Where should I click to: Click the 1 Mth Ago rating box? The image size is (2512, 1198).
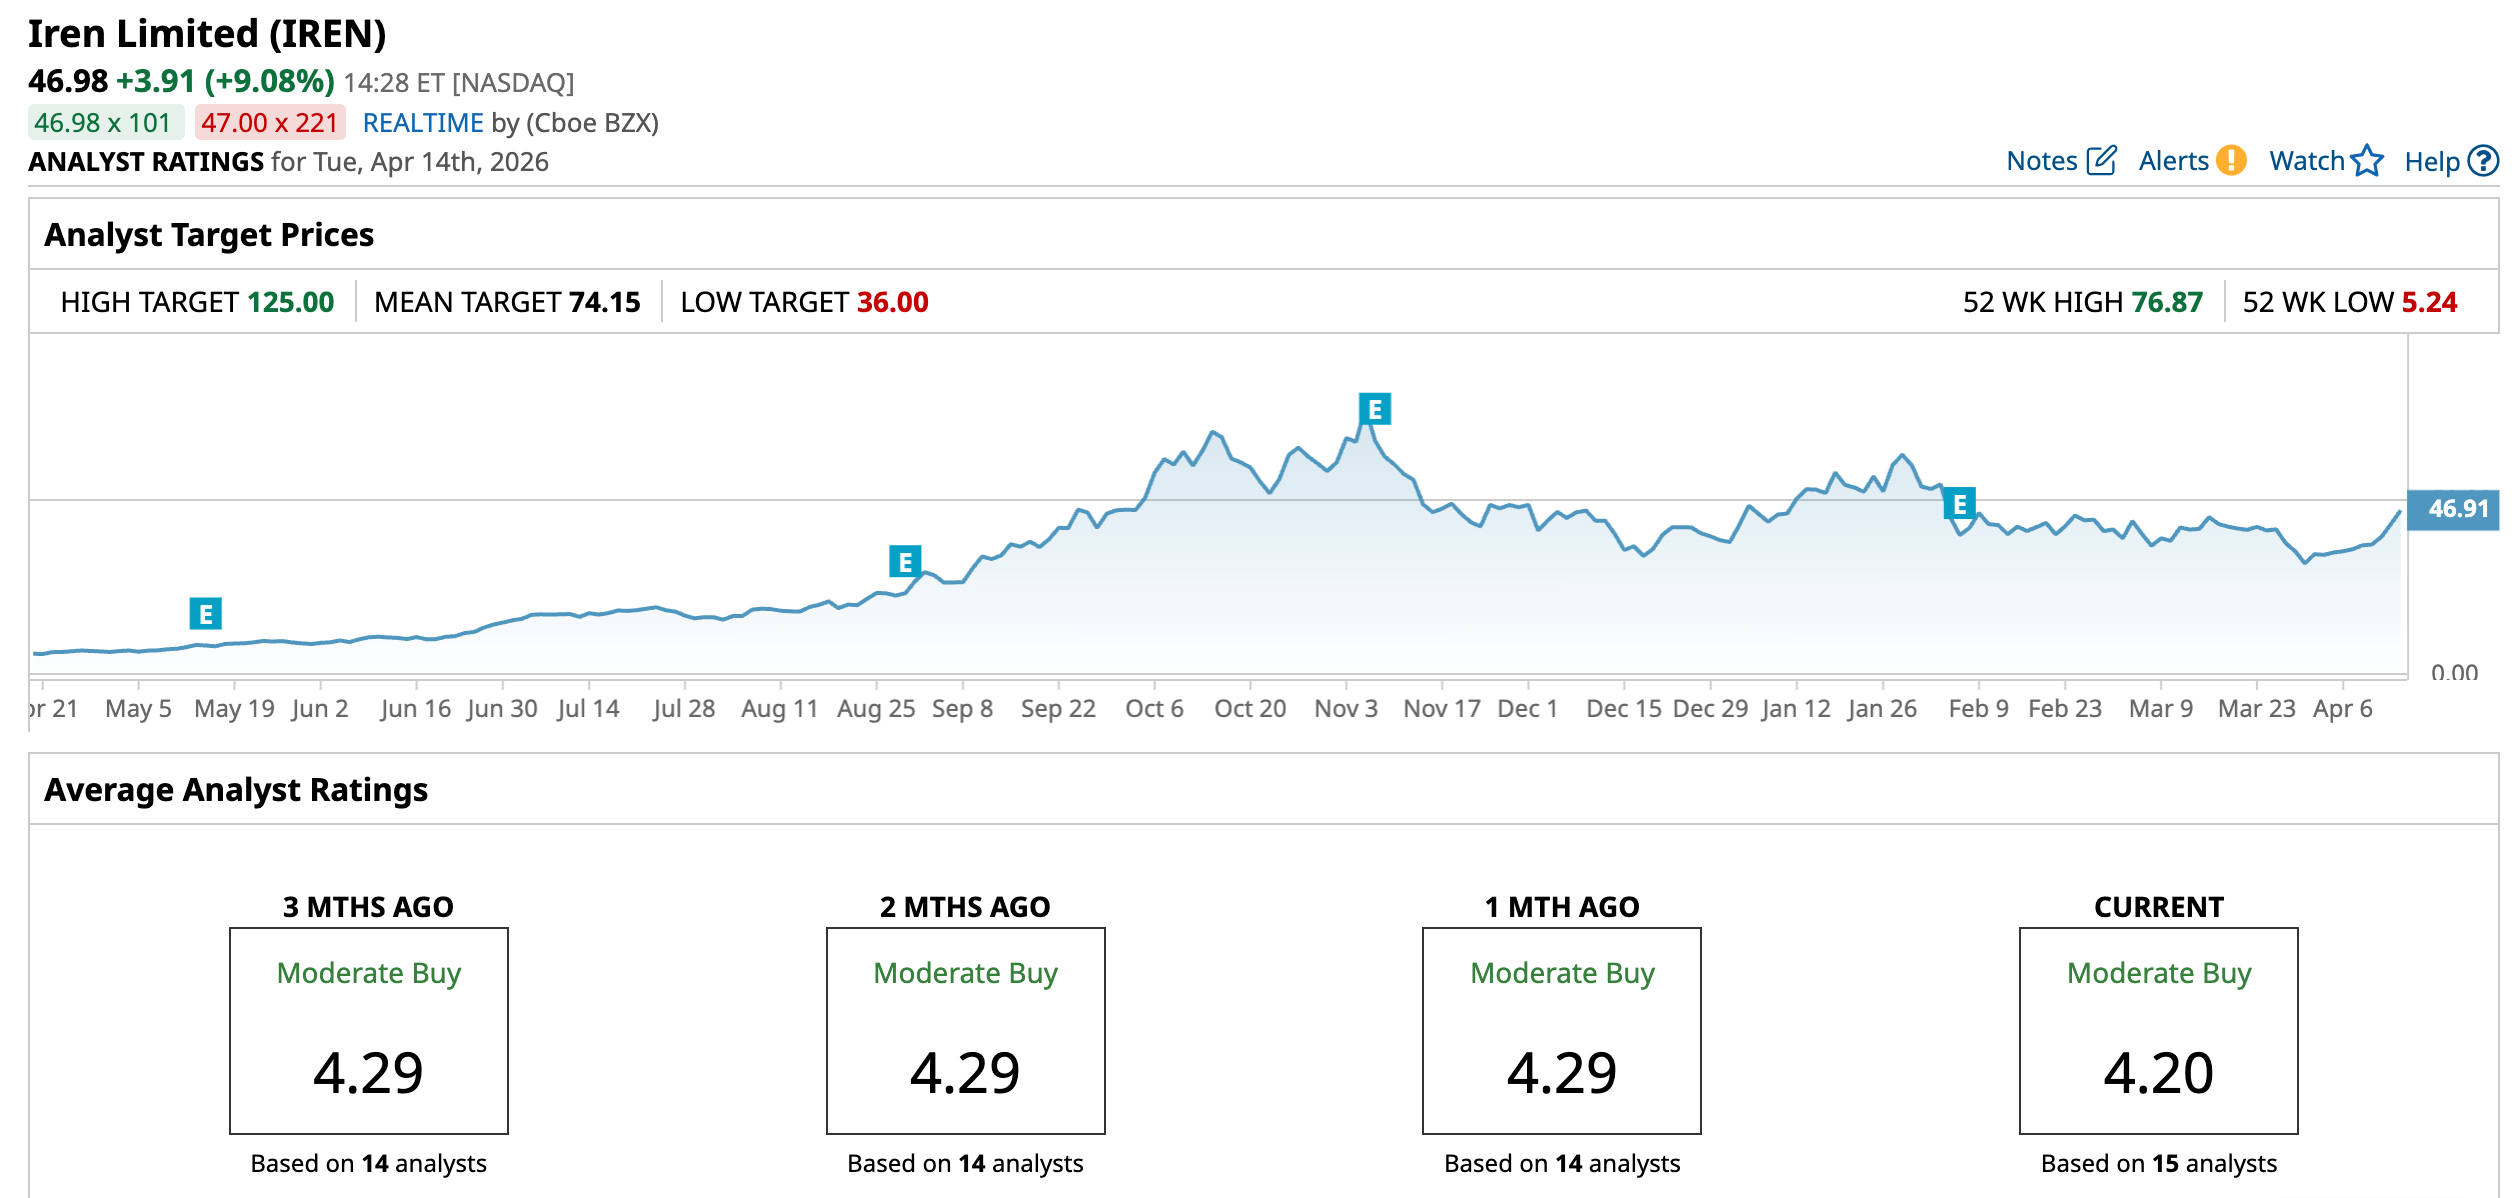point(1561,1030)
